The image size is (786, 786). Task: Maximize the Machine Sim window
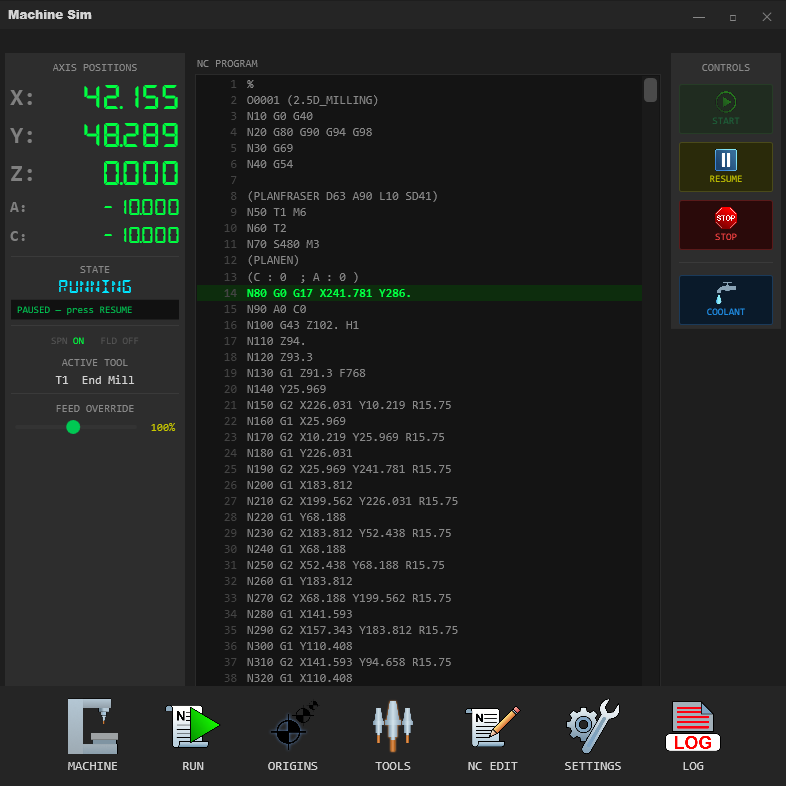(x=733, y=17)
